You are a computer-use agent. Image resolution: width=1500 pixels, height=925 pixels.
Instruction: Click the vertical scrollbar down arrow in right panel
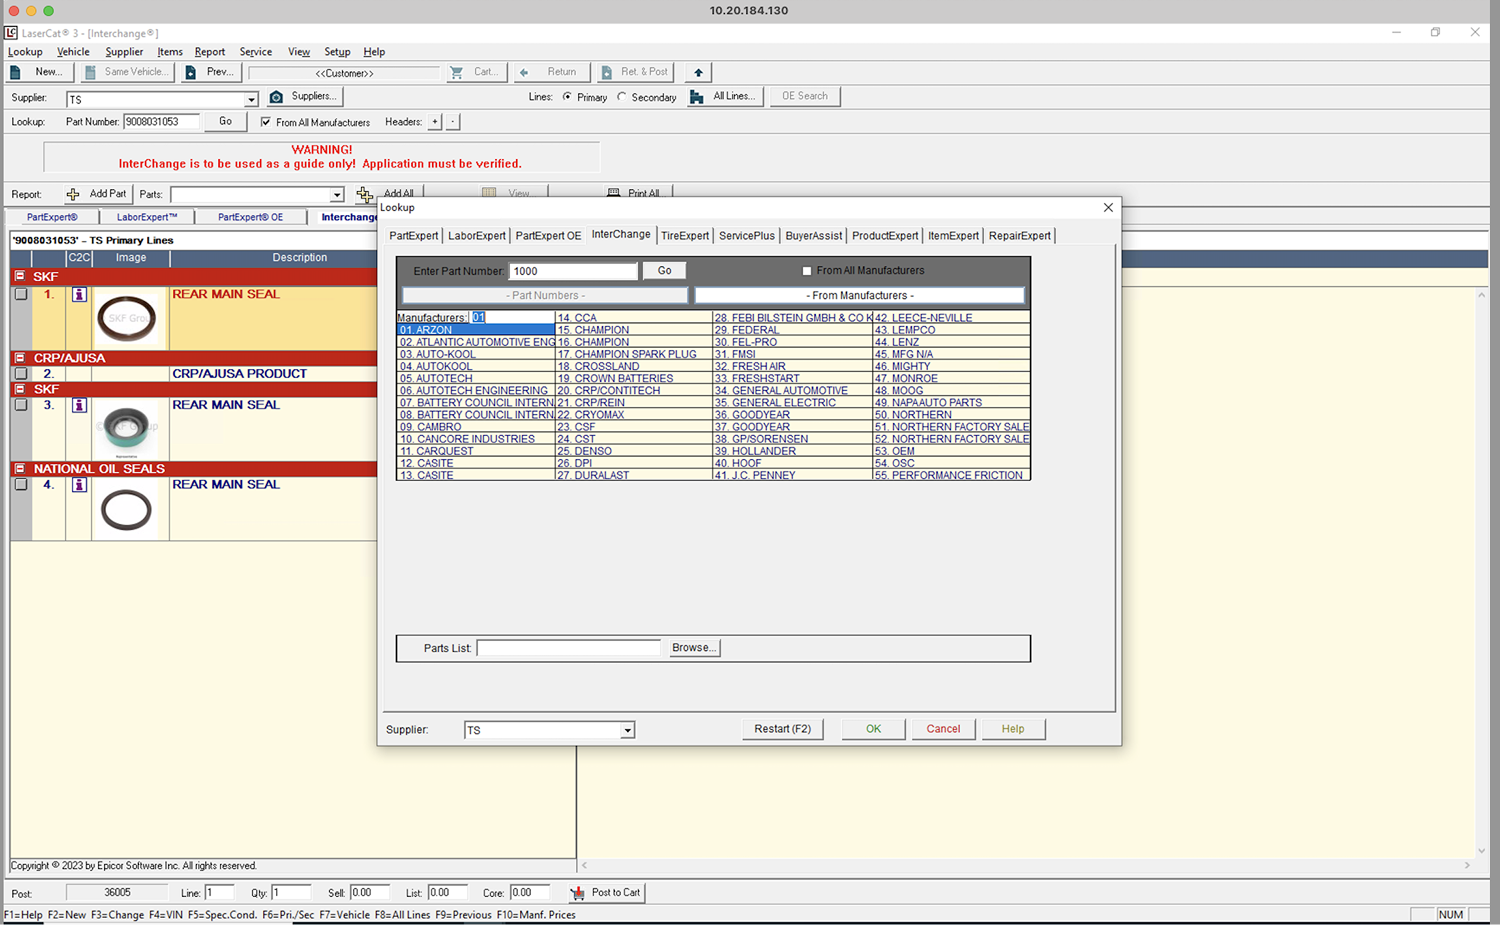pyautogui.click(x=1481, y=851)
